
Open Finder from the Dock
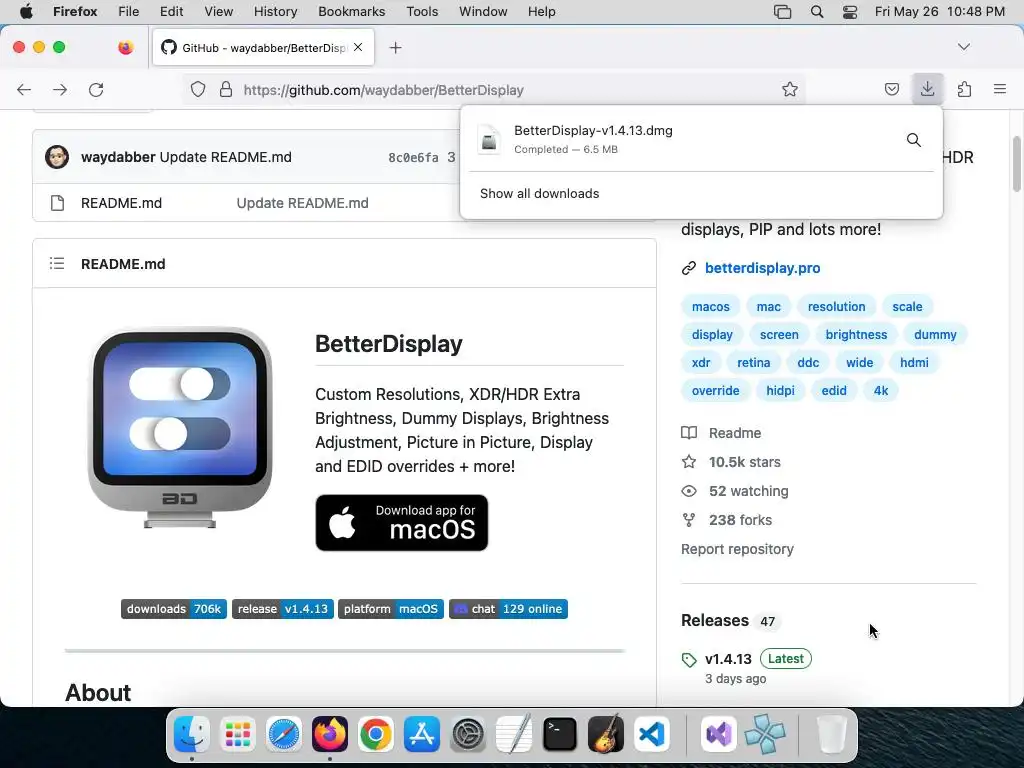(x=191, y=734)
